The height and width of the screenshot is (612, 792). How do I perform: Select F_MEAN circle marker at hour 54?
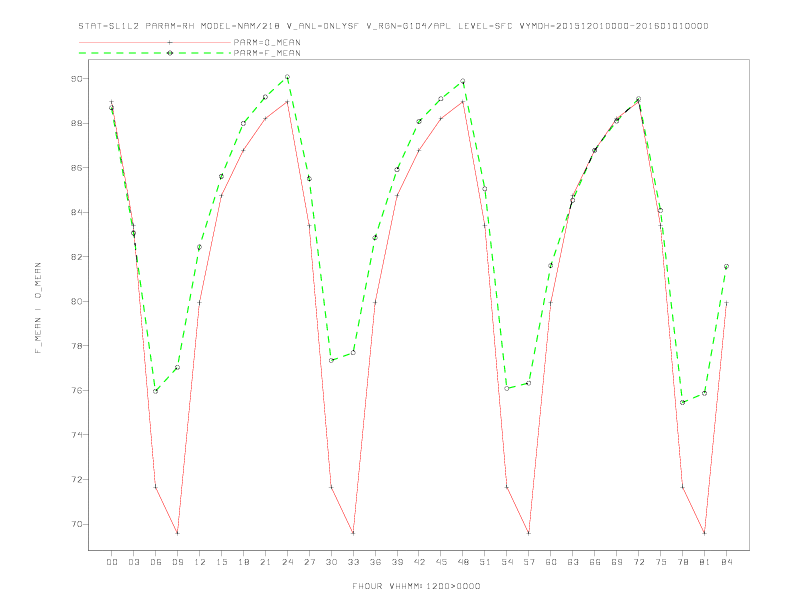point(507,388)
